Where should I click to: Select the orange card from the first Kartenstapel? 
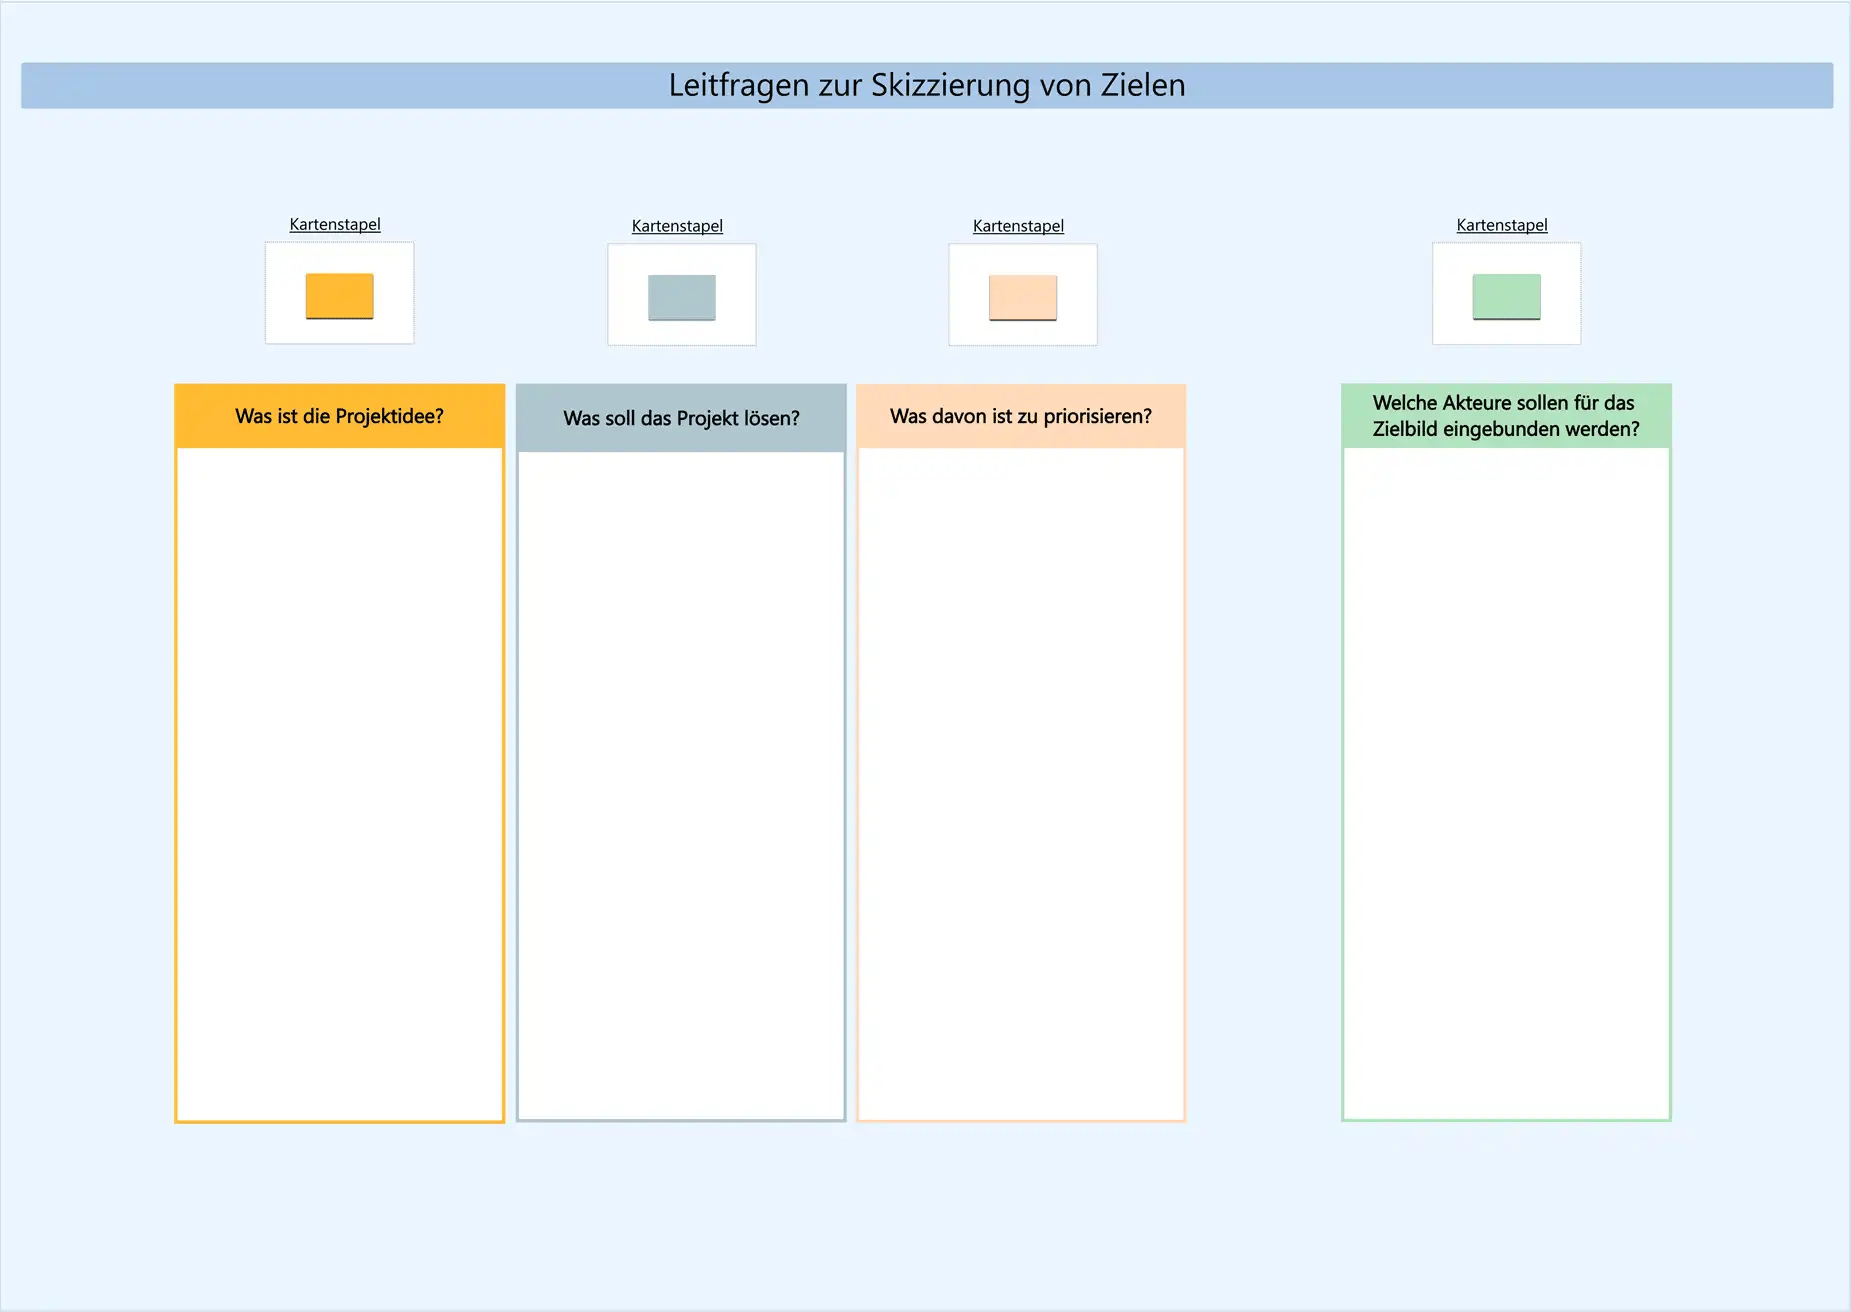[x=339, y=295]
